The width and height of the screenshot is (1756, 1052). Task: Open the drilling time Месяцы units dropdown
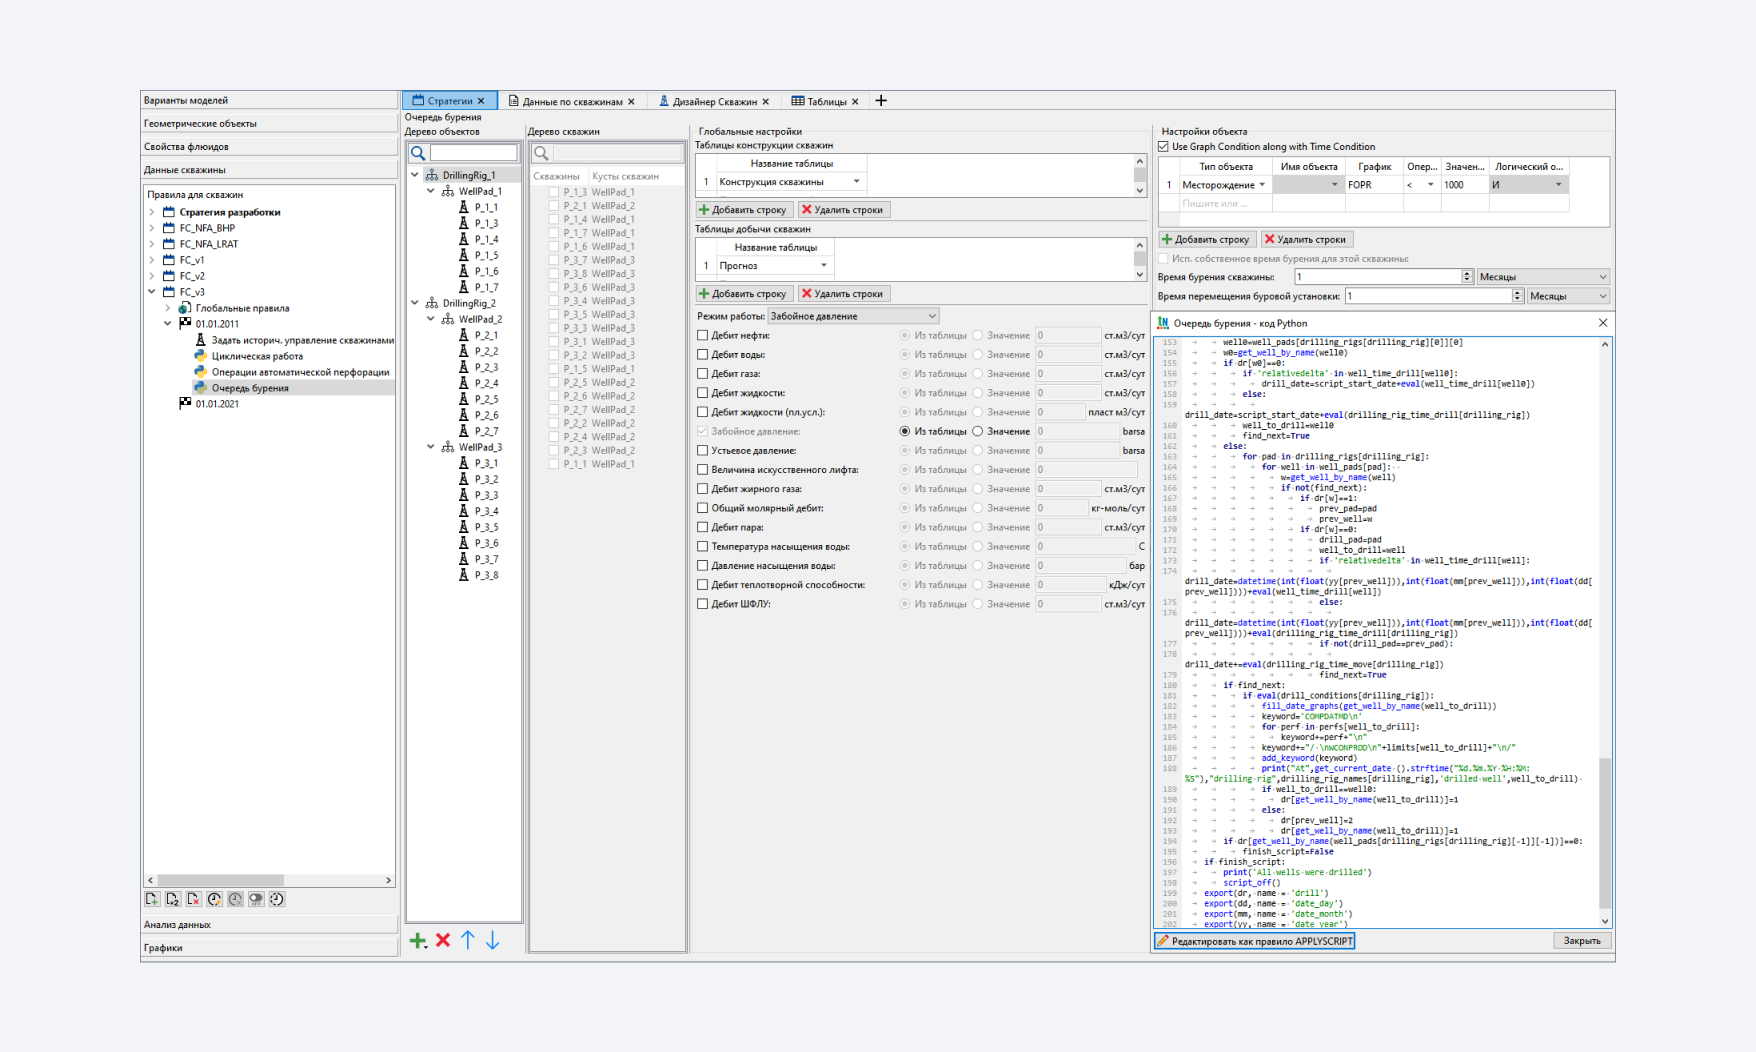click(1543, 277)
